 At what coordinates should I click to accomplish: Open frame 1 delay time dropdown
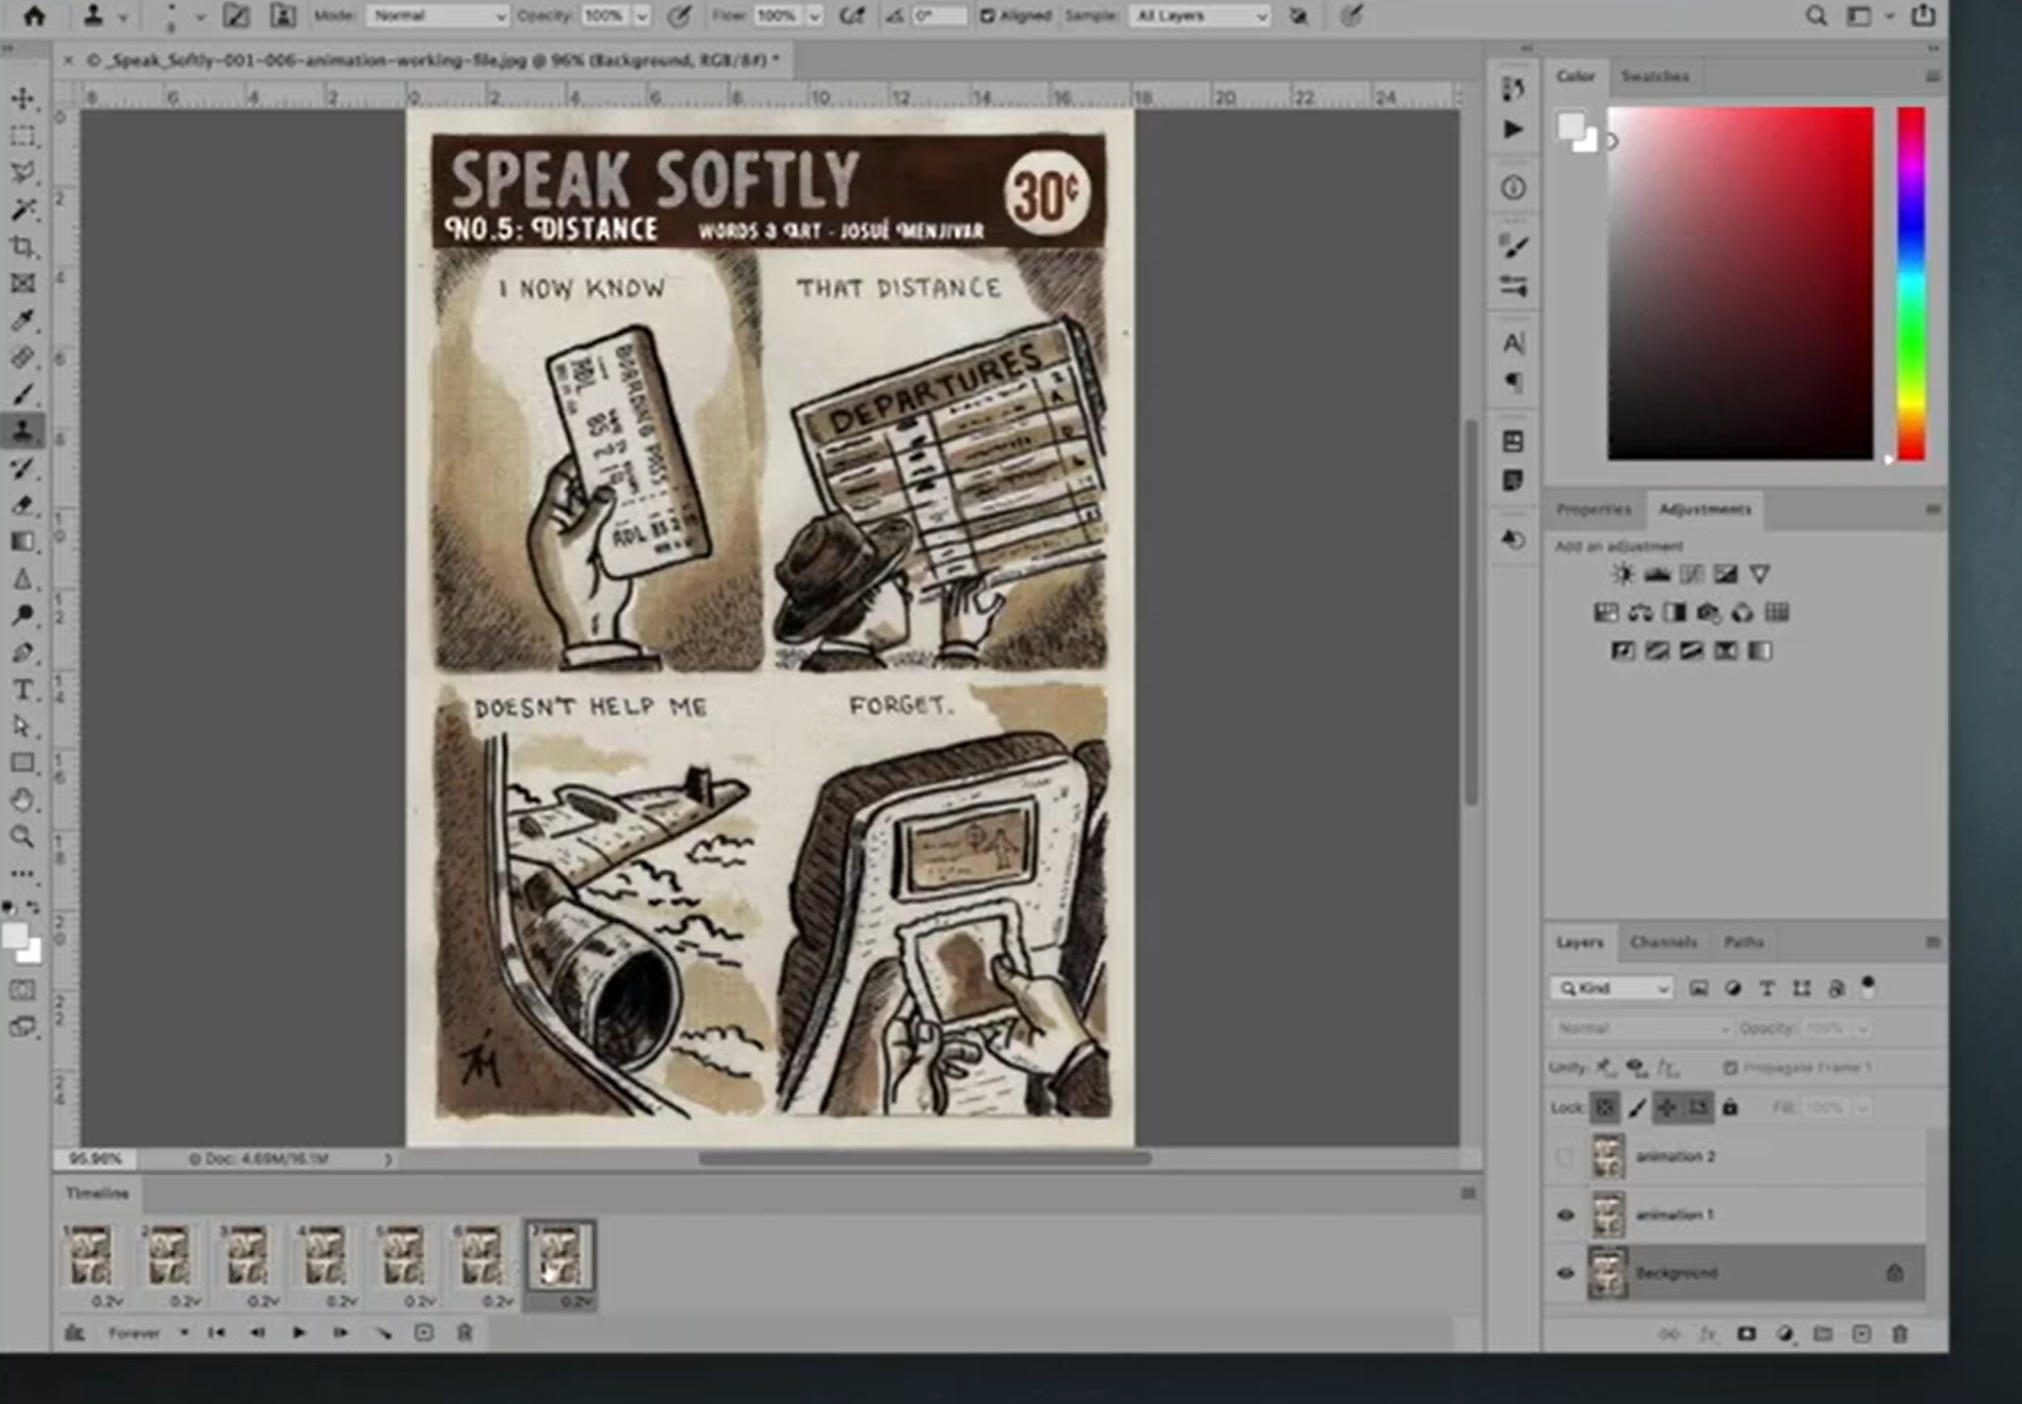107,1301
